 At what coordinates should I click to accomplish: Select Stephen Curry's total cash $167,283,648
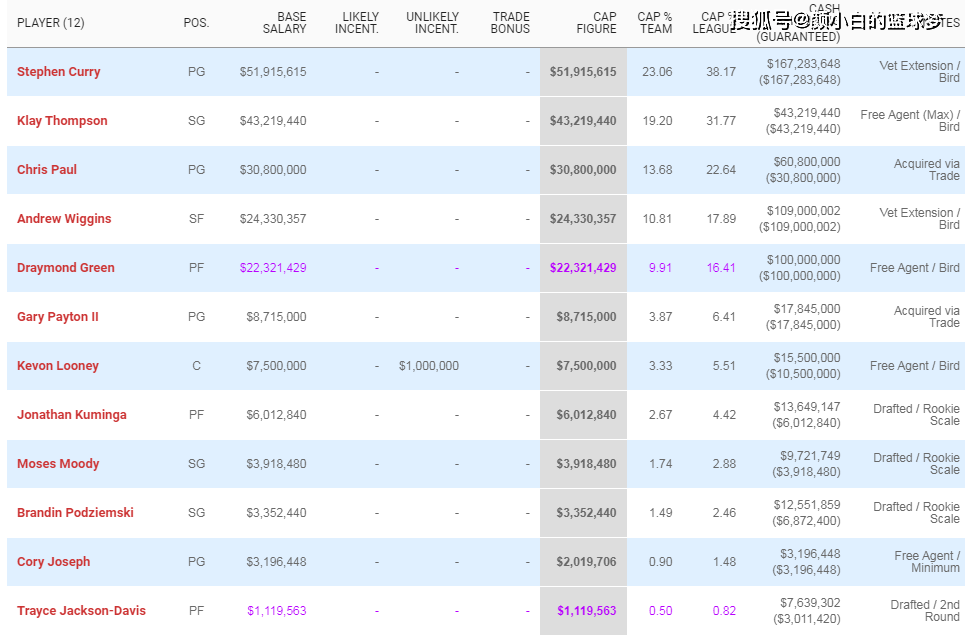pyautogui.click(x=803, y=64)
